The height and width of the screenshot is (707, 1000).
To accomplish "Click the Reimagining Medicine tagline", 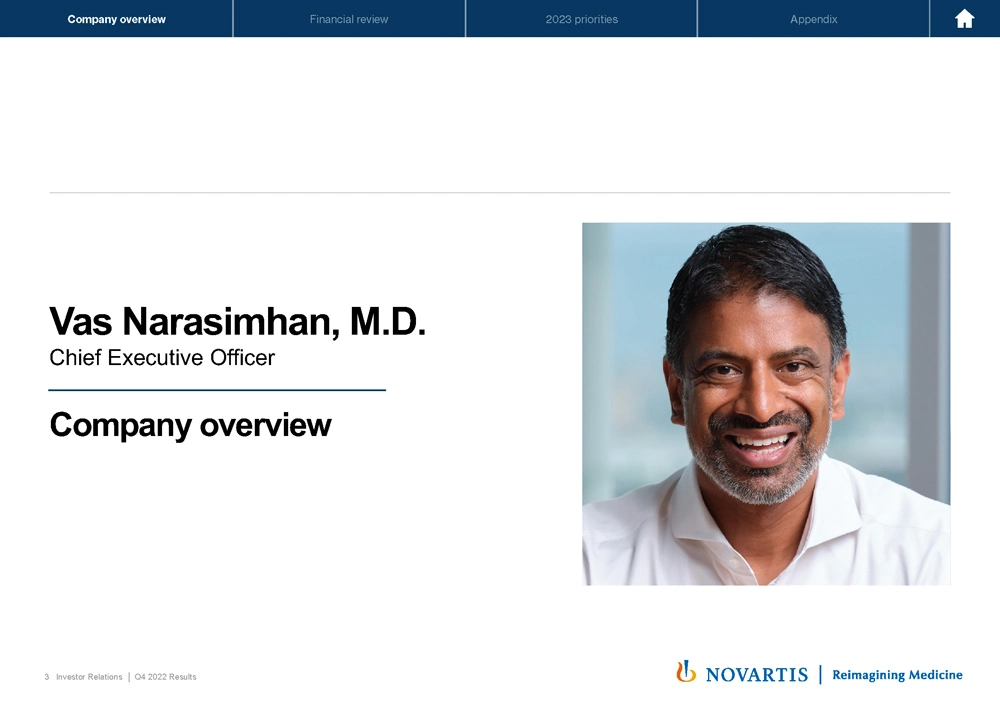I will coord(897,675).
